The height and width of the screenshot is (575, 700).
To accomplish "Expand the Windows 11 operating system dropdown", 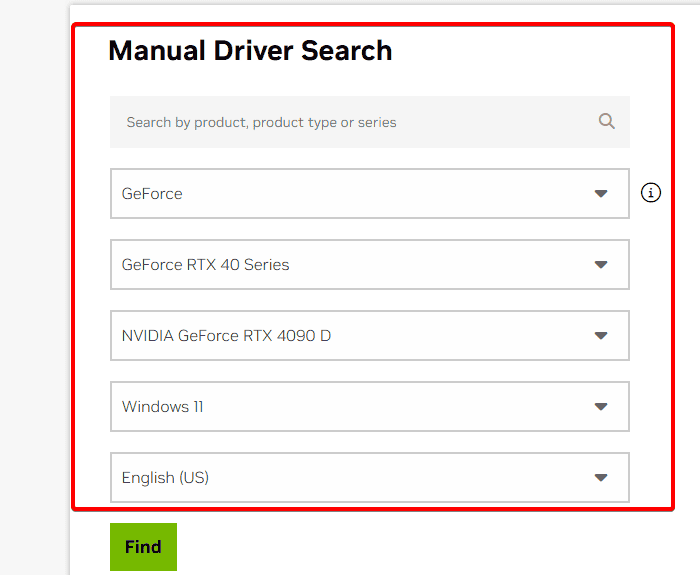I will [370, 406].
